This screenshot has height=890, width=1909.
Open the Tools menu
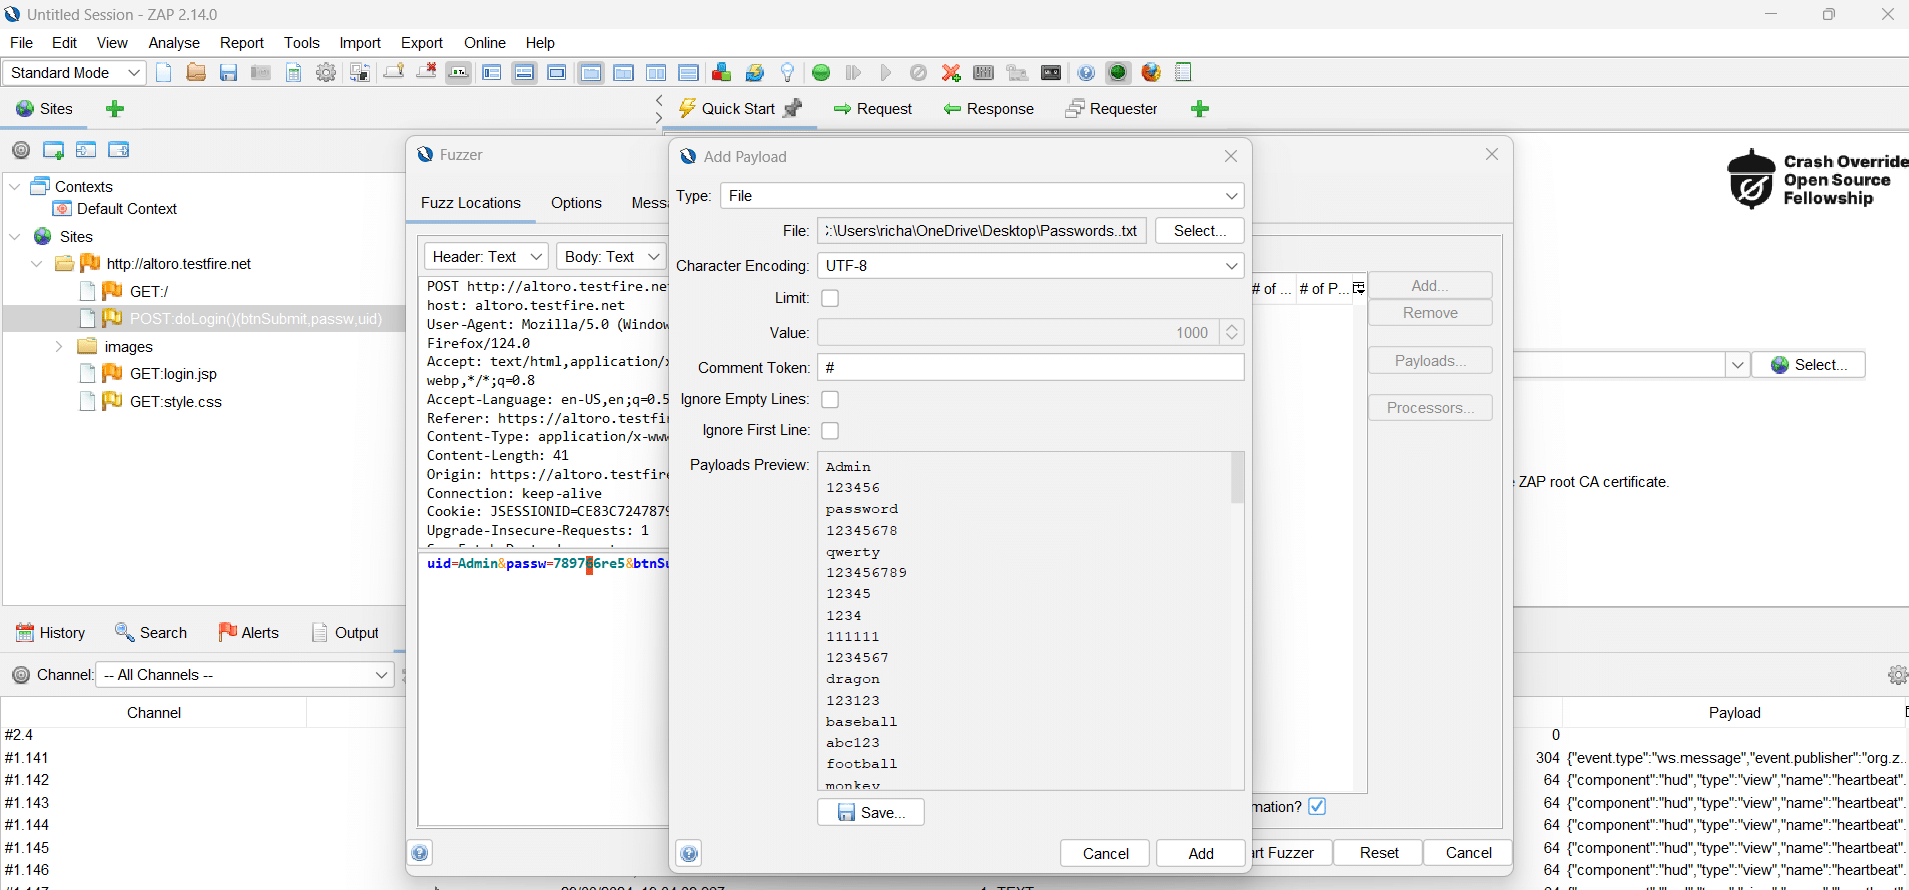pos(302,43)
